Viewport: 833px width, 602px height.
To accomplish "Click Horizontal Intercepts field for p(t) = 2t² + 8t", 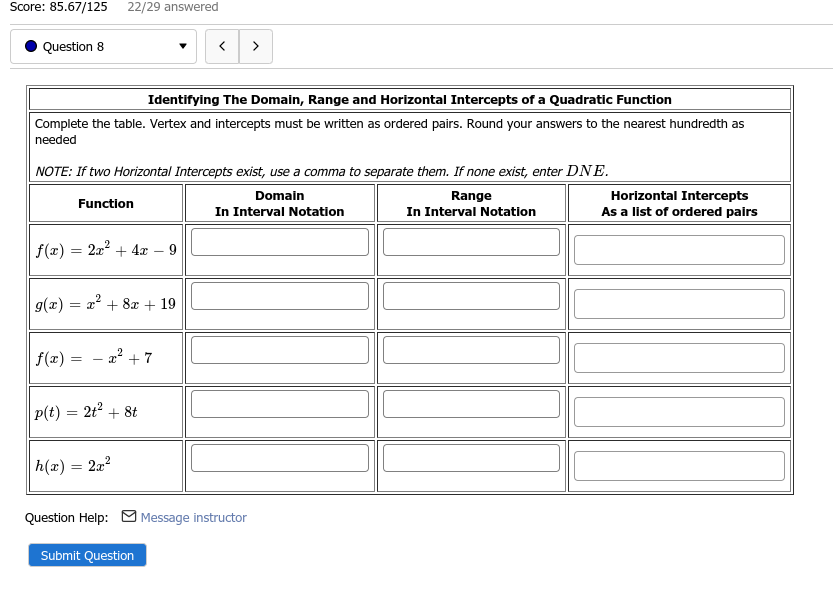I will [x=679, y=412].
